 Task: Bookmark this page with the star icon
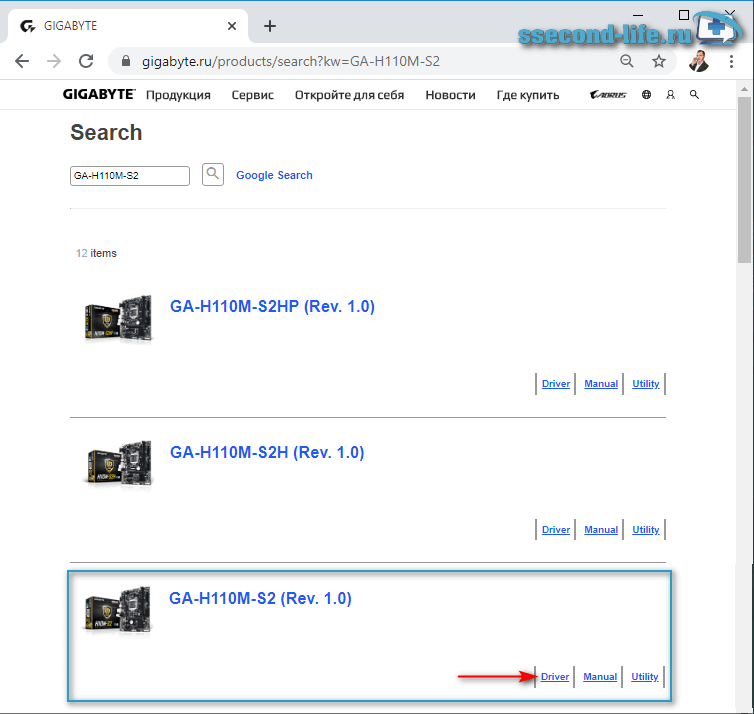coord(658,61)
